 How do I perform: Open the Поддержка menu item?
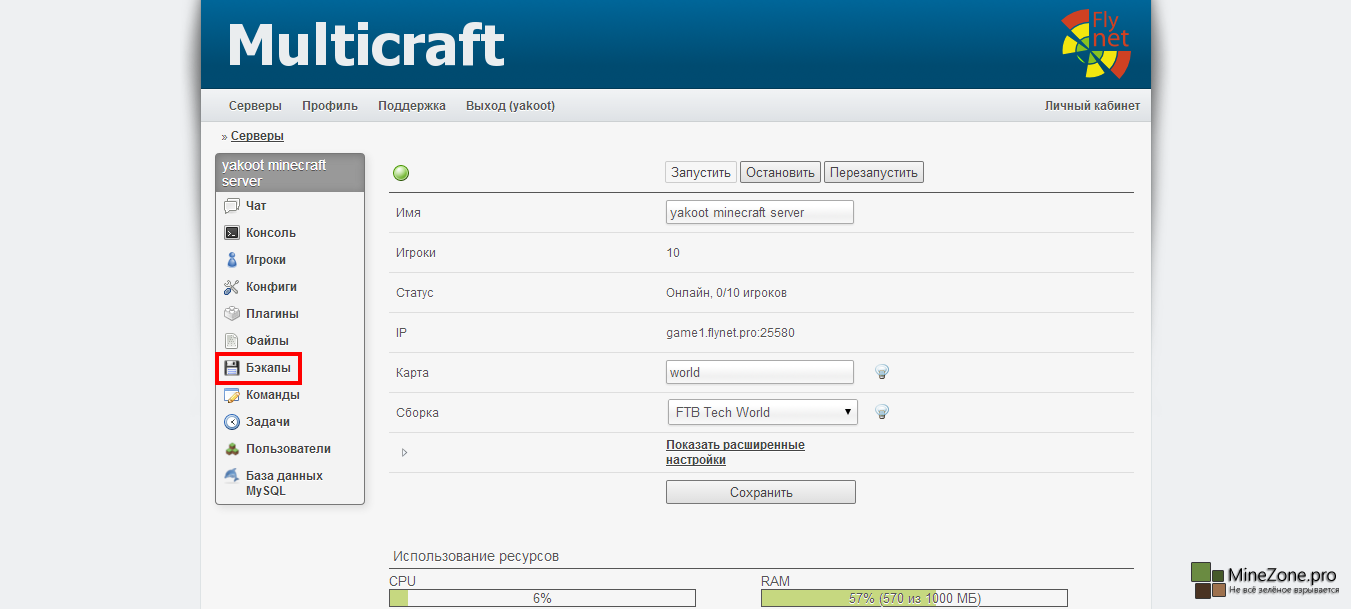tap(412, 106)
